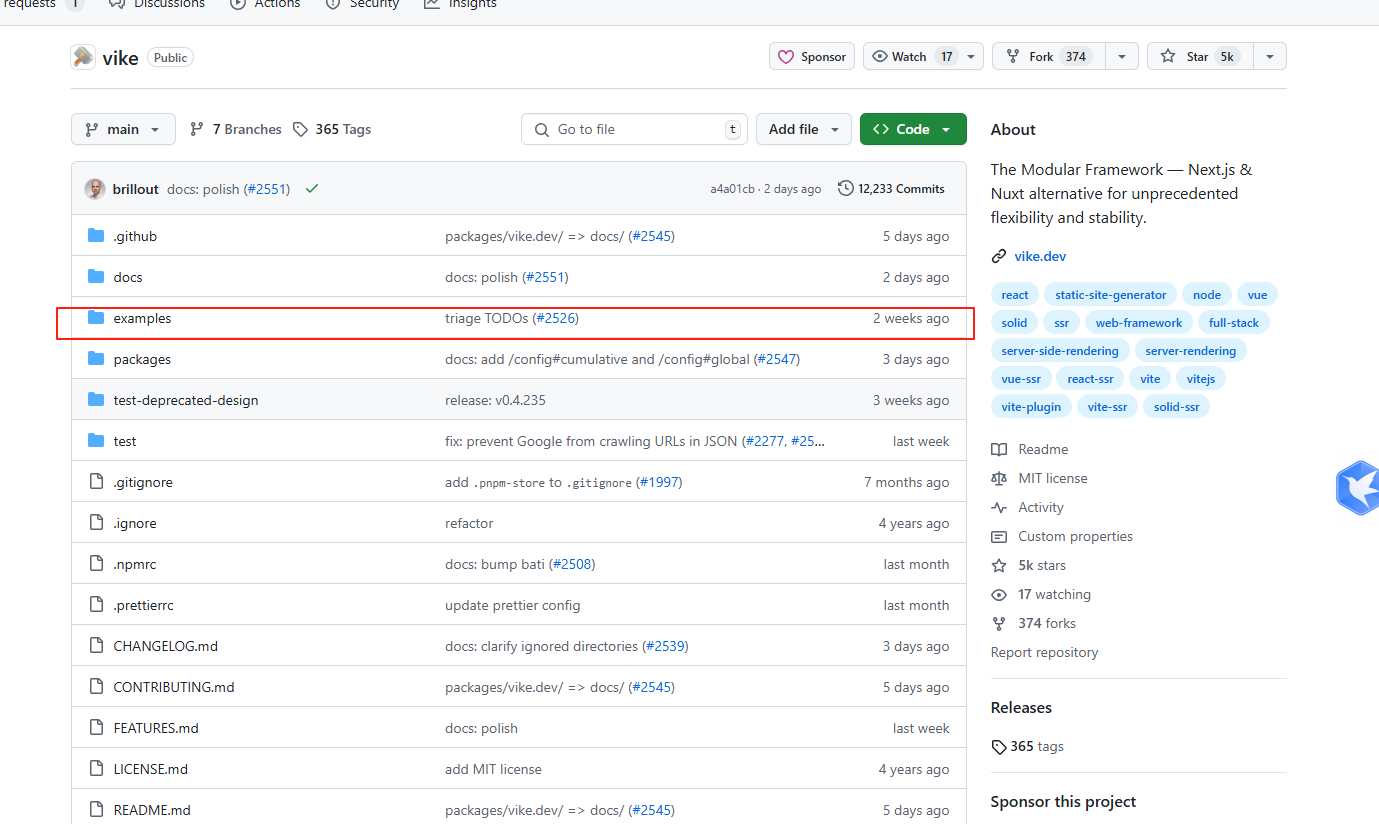Click the vite-plugin topic tag
Viewport: 1379px width, 824px height.
(x=1032, y=407)
